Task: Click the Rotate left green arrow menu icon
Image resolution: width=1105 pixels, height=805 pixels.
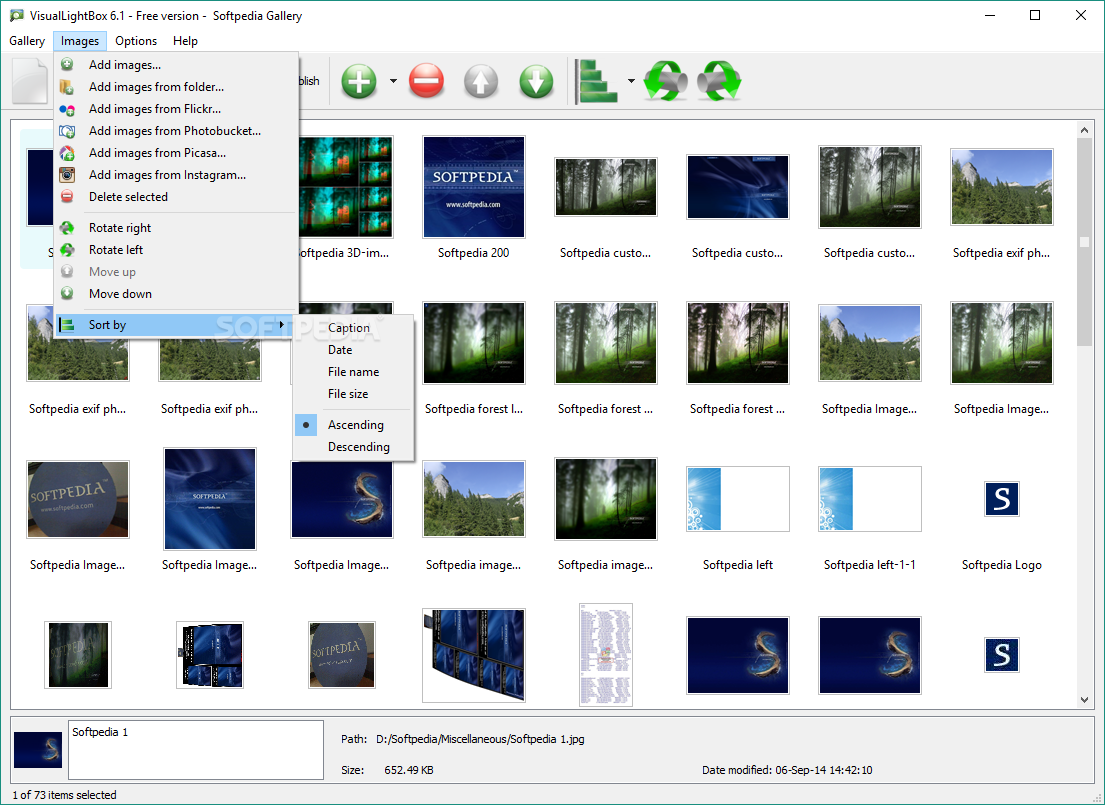Action: (x=67, y=250)
